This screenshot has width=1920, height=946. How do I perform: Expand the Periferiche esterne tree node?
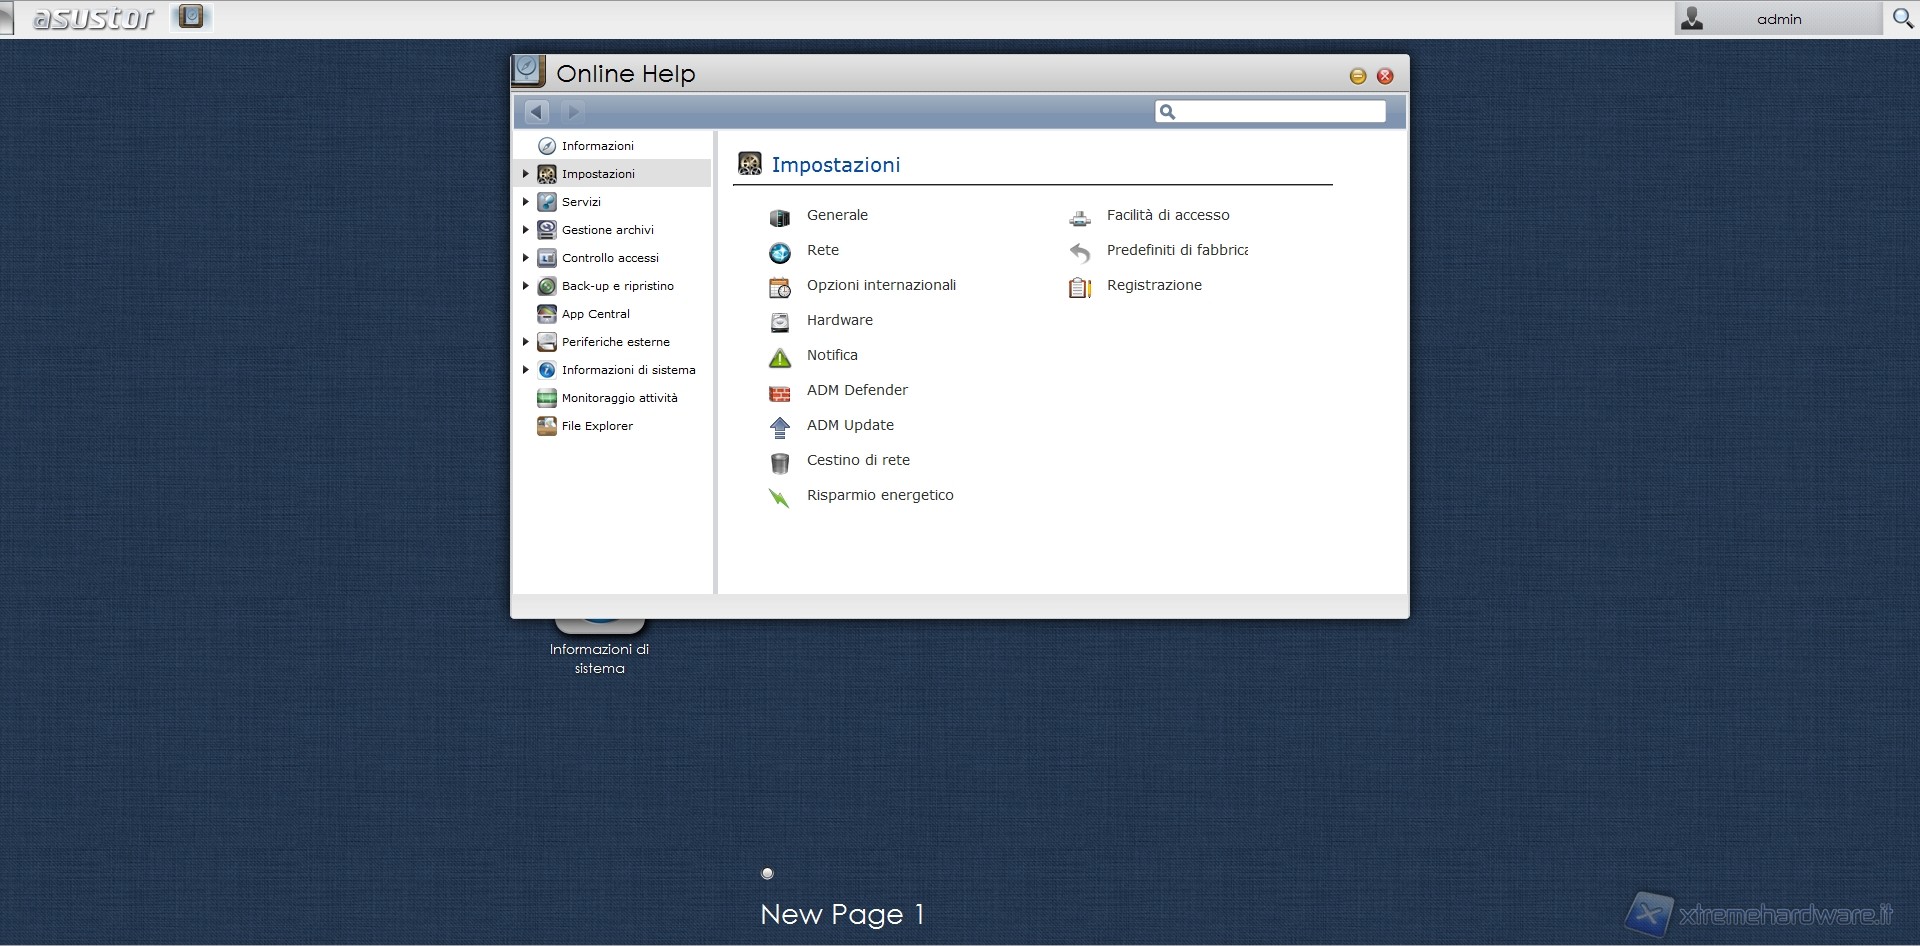525,342
